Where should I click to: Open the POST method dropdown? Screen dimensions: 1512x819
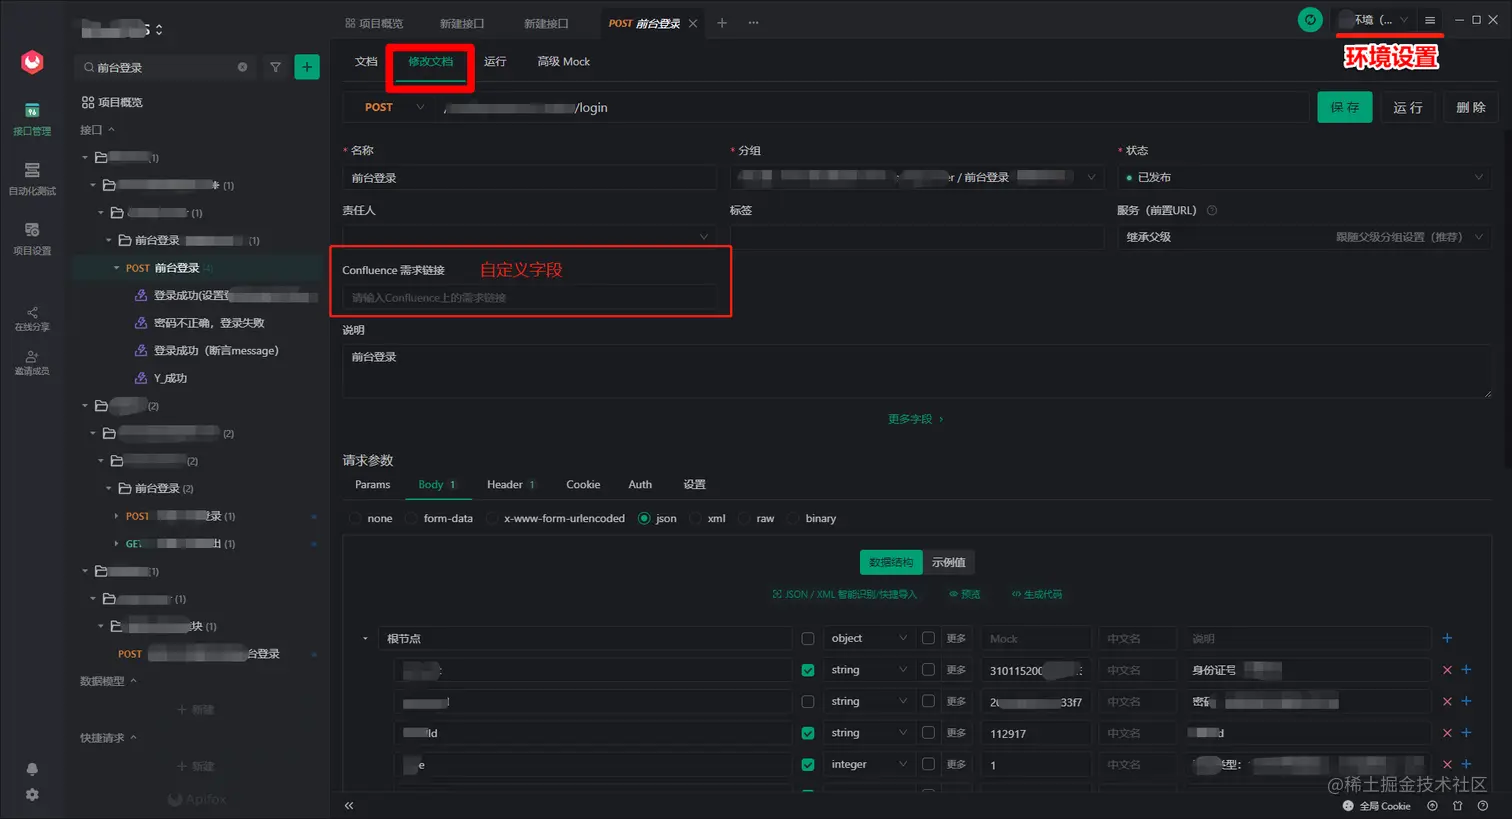393,107
